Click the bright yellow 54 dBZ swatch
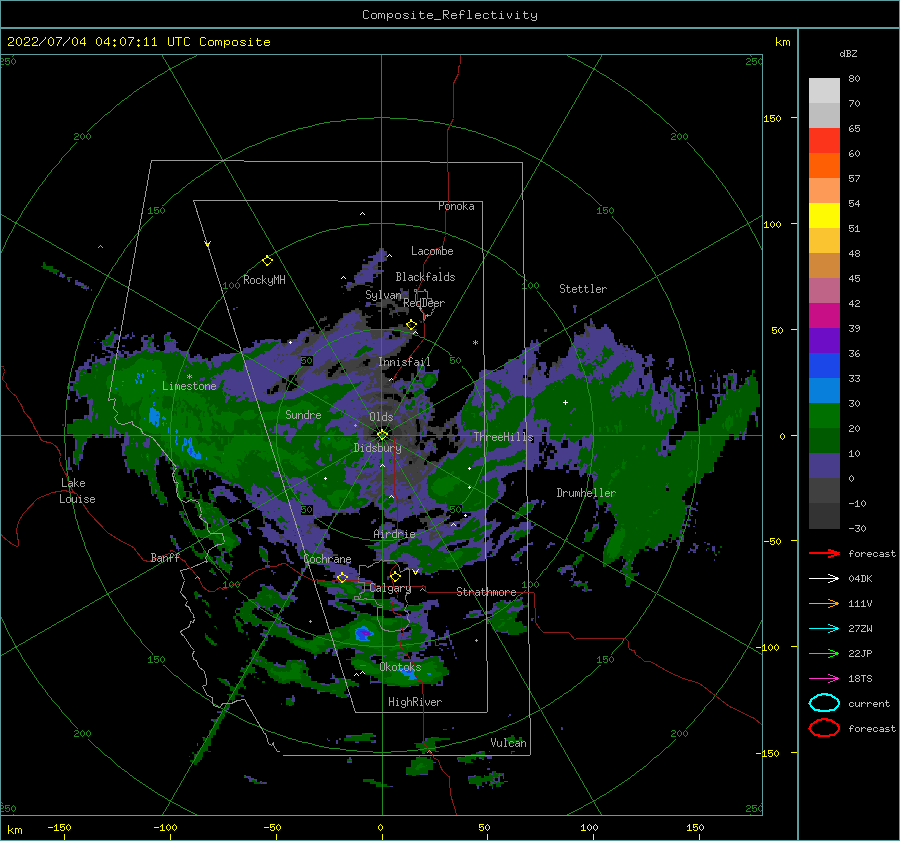This screenshot has height=841, width=900. (824, 215)
